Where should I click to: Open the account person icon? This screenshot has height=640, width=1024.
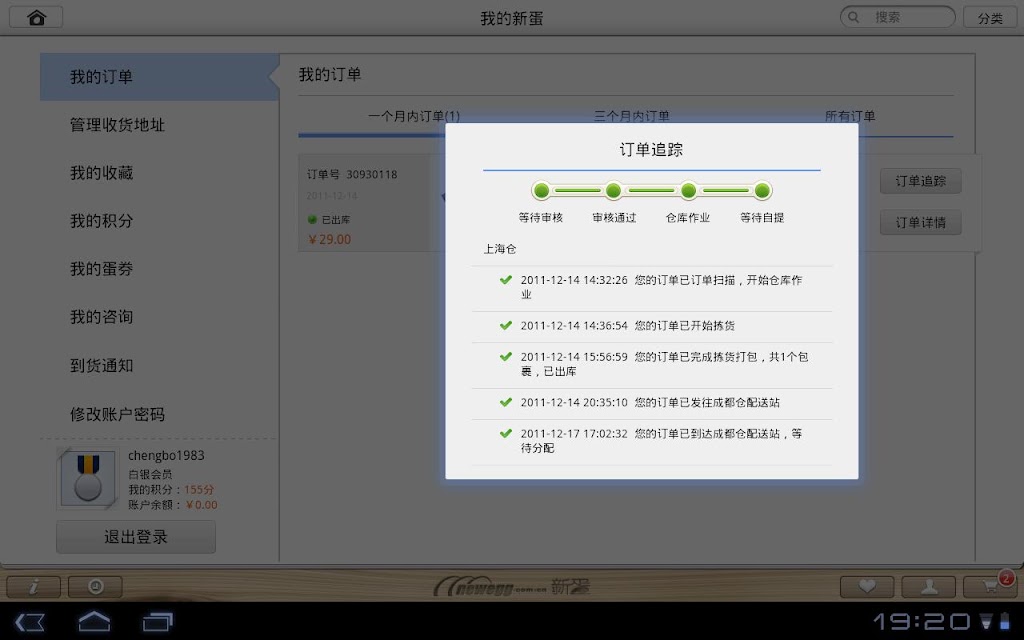pos(929,586)
